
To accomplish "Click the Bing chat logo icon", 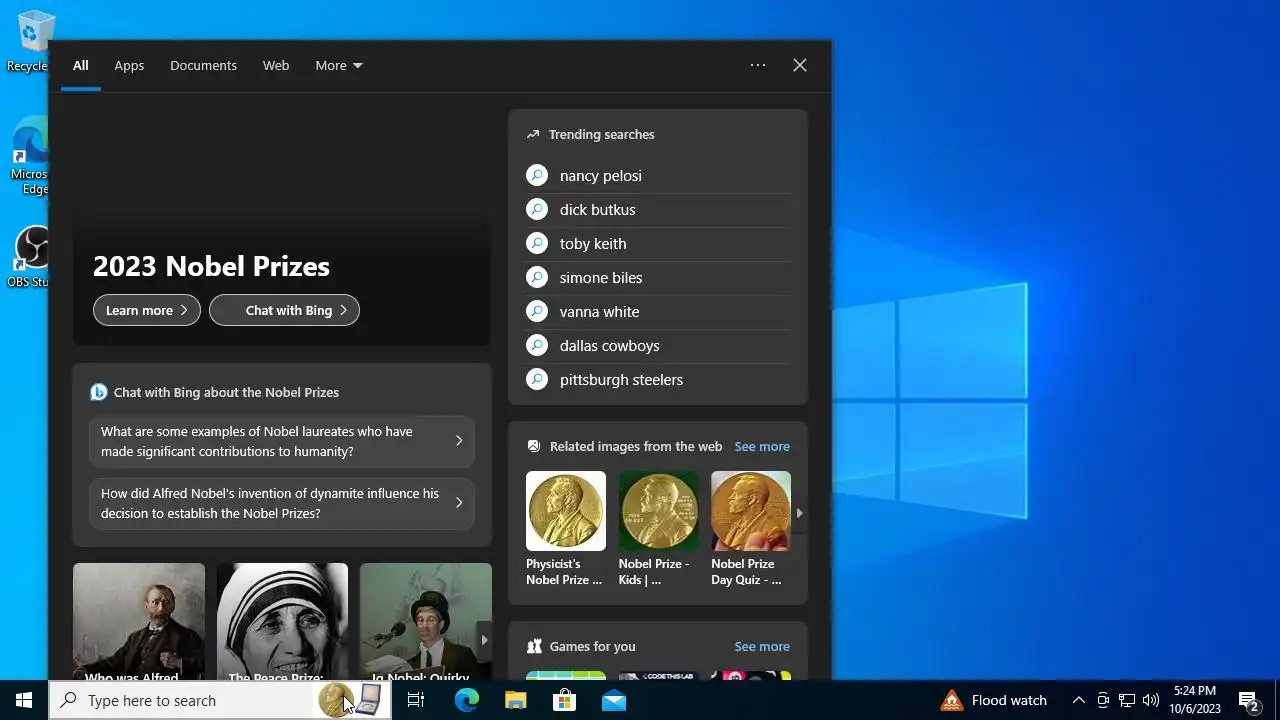I will (x=98, y=392).
